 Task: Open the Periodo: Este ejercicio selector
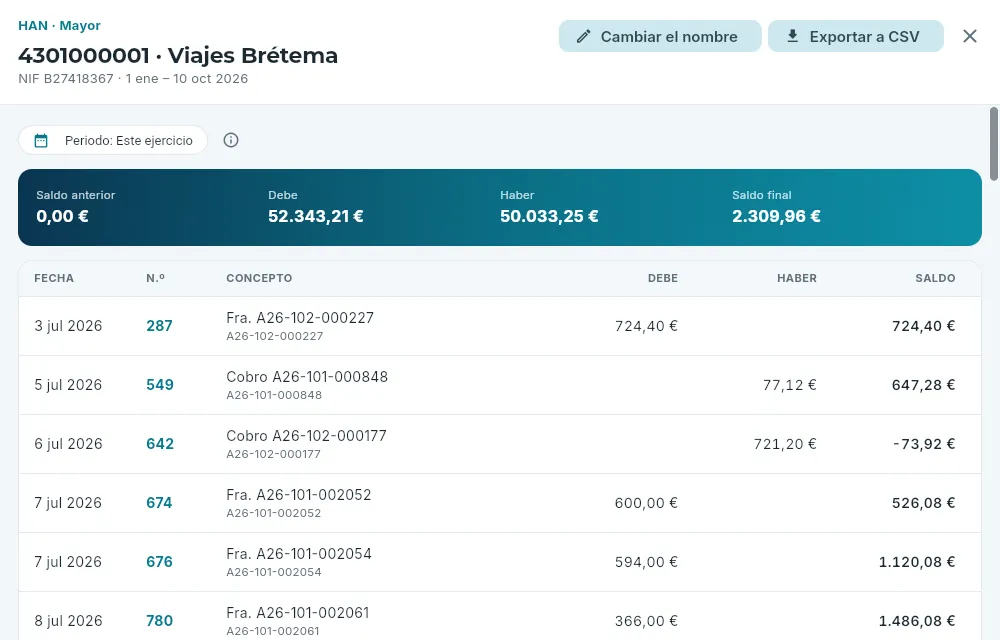click(113, 140)
